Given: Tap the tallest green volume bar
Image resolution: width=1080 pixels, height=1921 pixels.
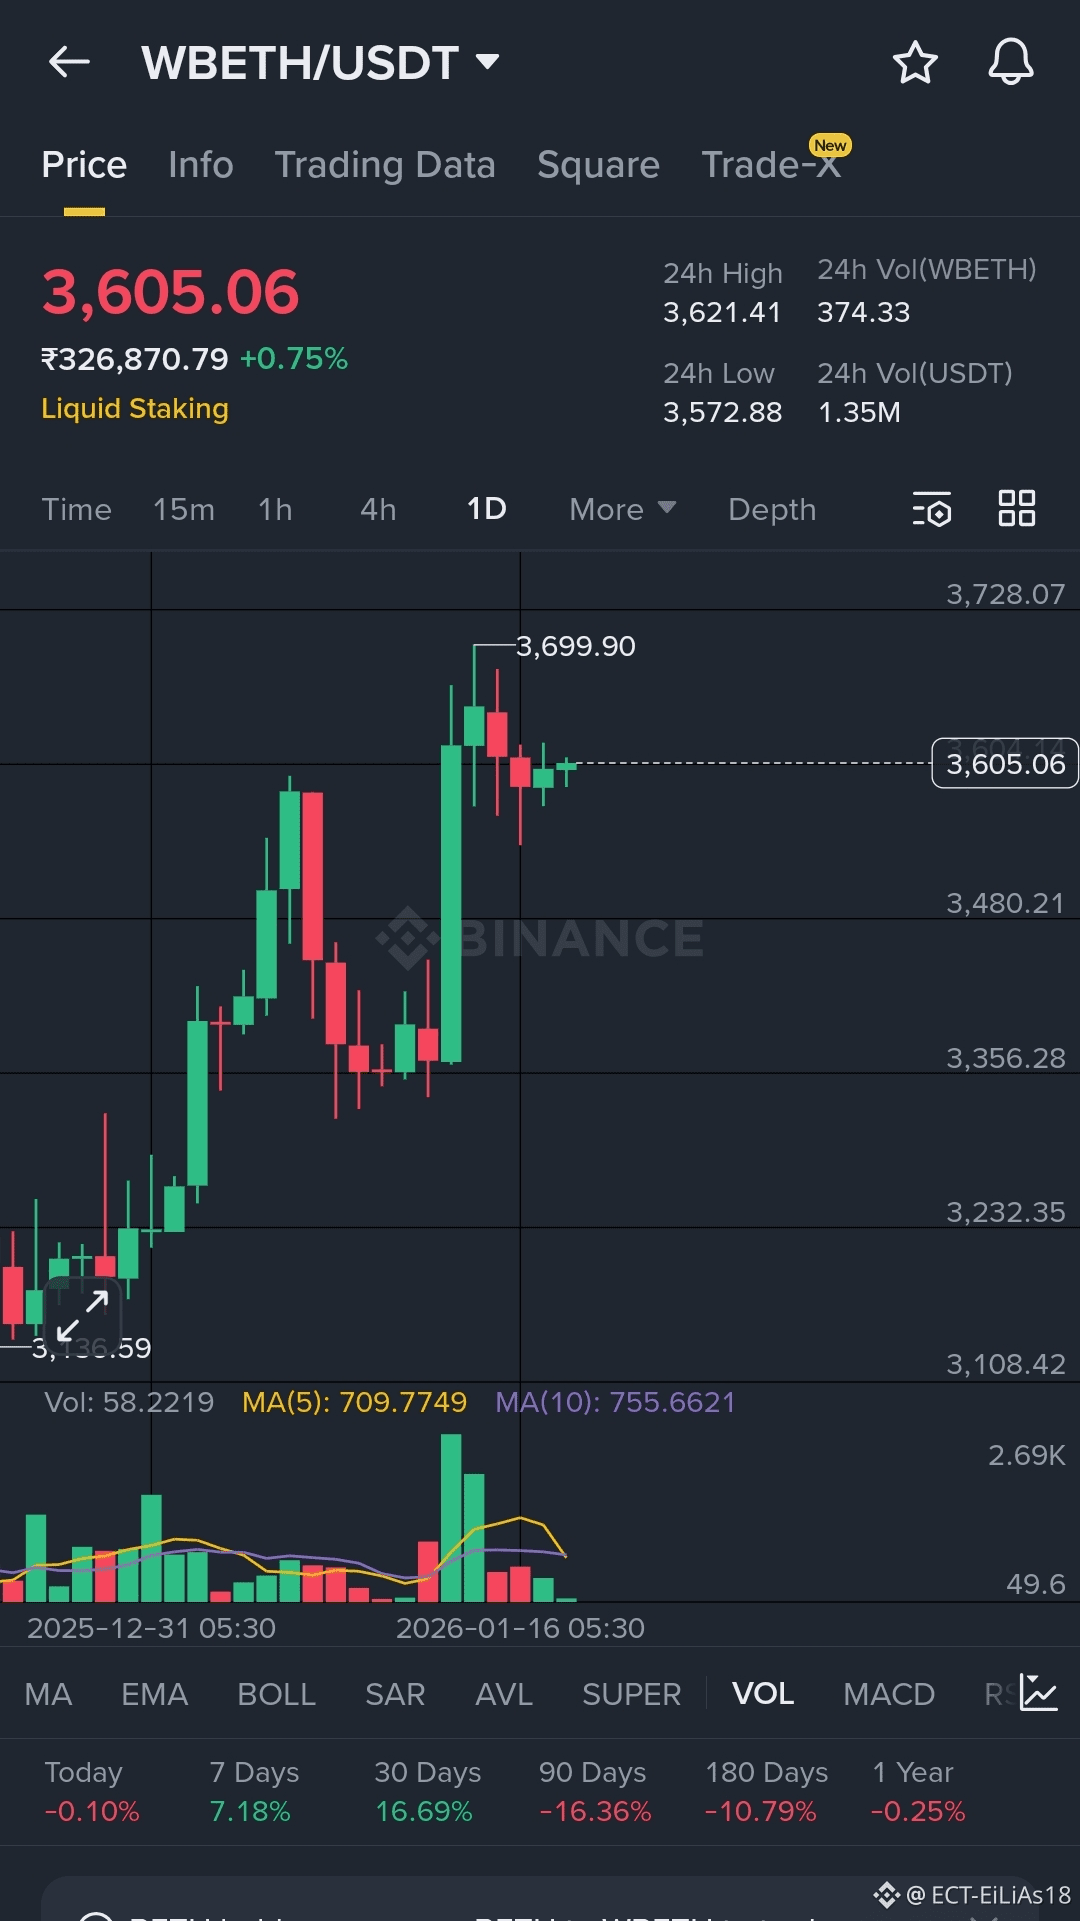Looking at the screenshot, I should [x=451, y=1518].
